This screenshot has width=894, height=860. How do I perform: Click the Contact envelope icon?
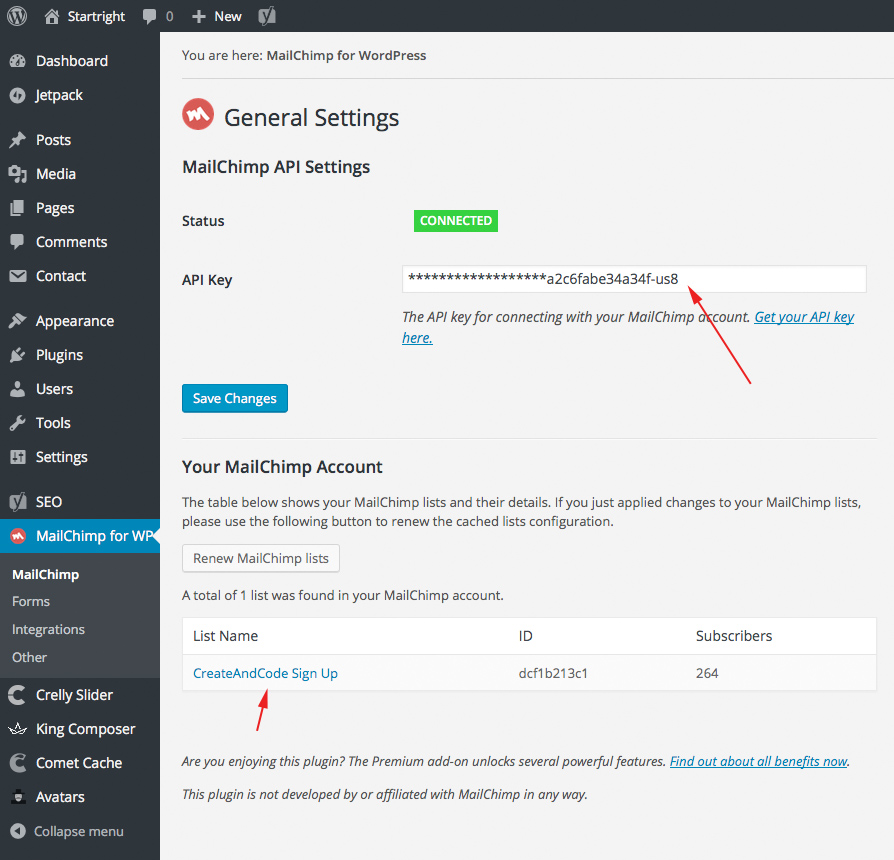pyautogui.click(x=18, y=276)
